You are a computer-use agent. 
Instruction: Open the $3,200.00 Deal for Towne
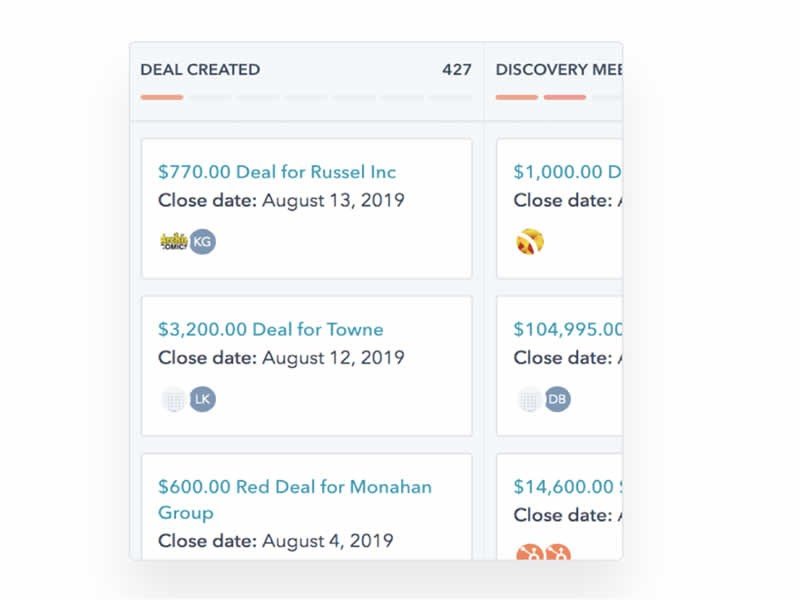click(x=272, y=329)
